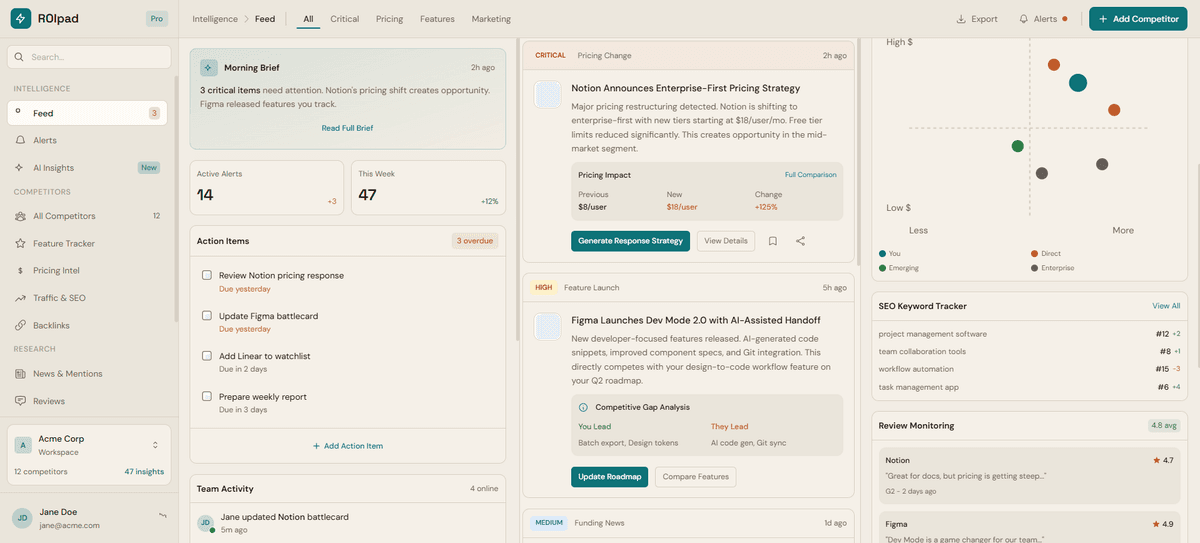Expand the Acme Corp workspace switcher
Screen dimensions: 1200x543
[x=155, y=445]
